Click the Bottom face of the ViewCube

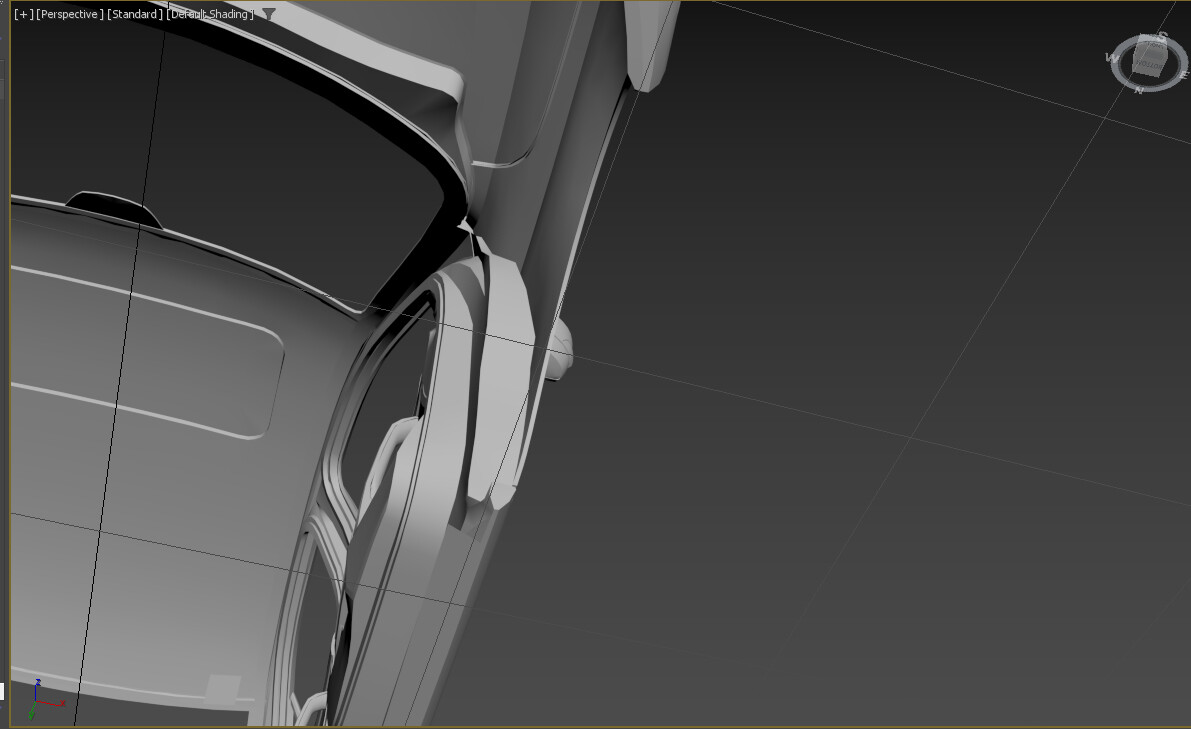click(x=1150, y=63)
